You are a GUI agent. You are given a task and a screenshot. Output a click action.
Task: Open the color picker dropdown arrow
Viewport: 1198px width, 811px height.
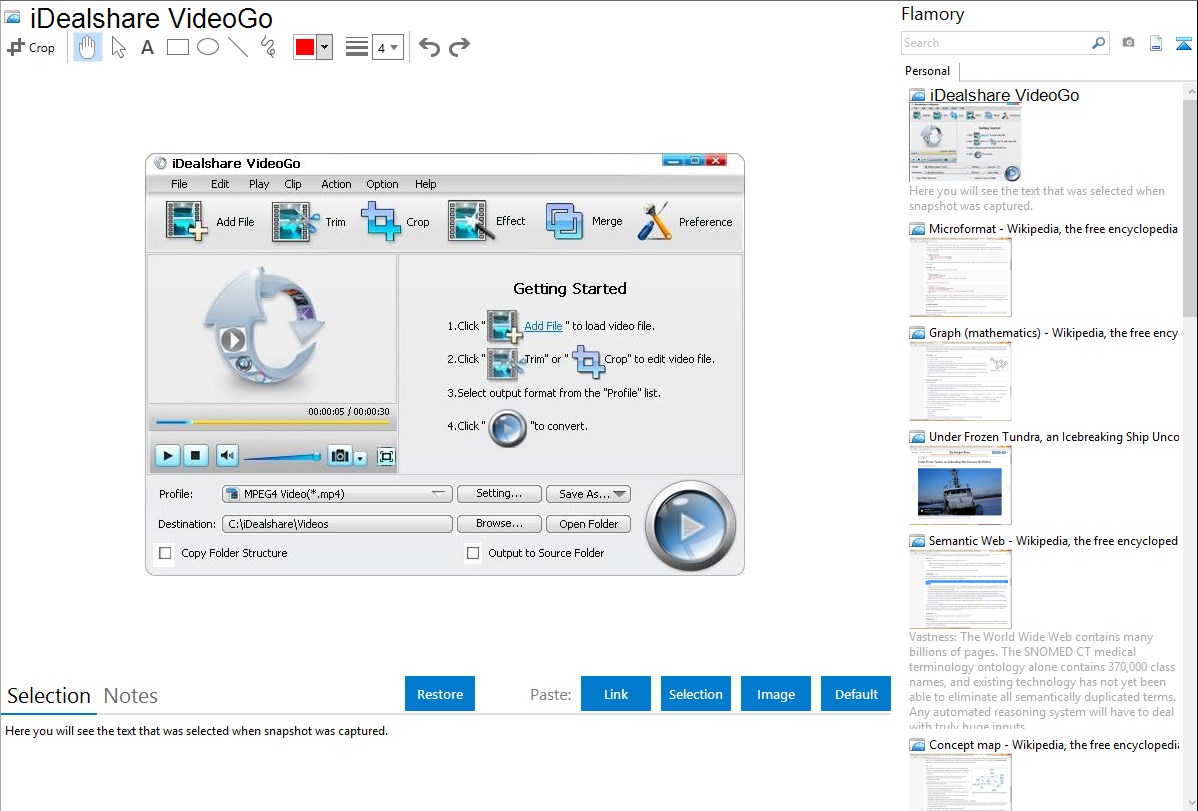pyautogui.click(x=325, y=47)
